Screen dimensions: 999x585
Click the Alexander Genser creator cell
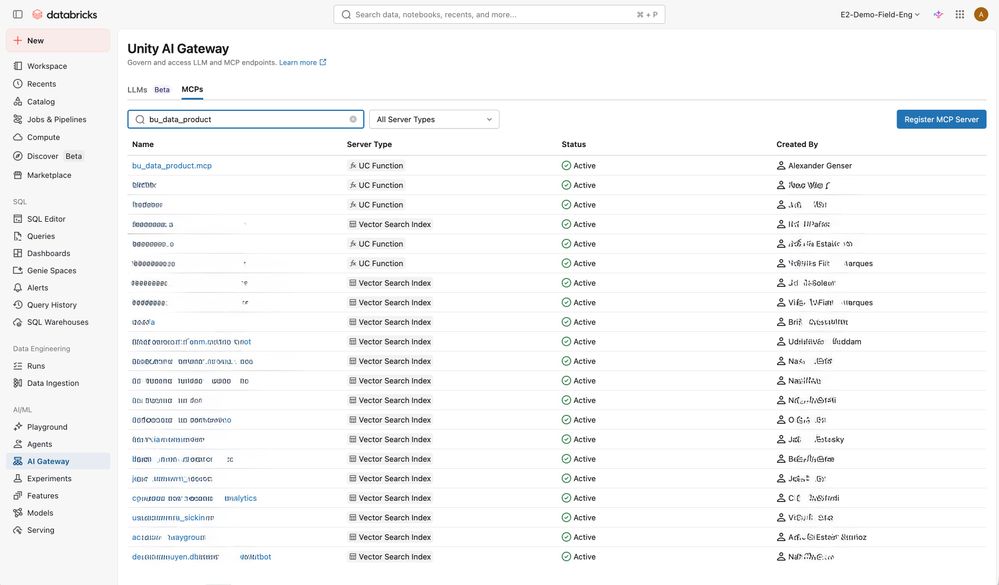pos(814,166)
